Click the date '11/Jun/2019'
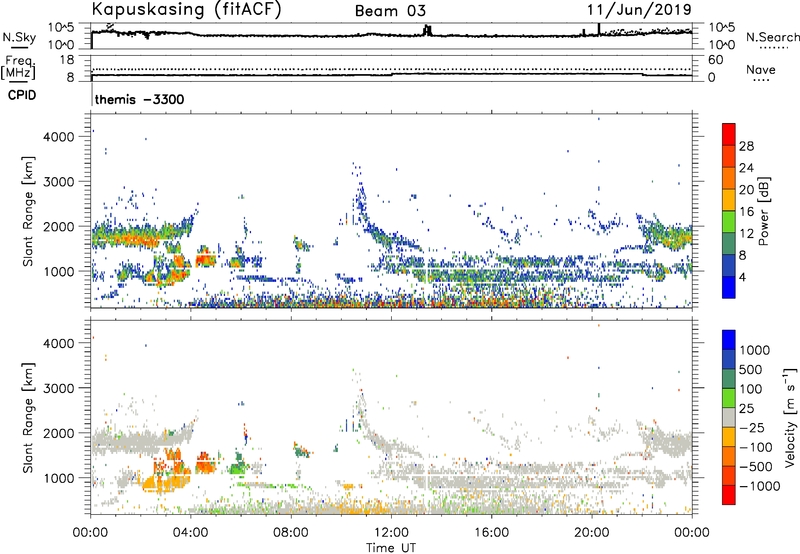This screenshot has width=800, height=554. (x=639, y=9)
